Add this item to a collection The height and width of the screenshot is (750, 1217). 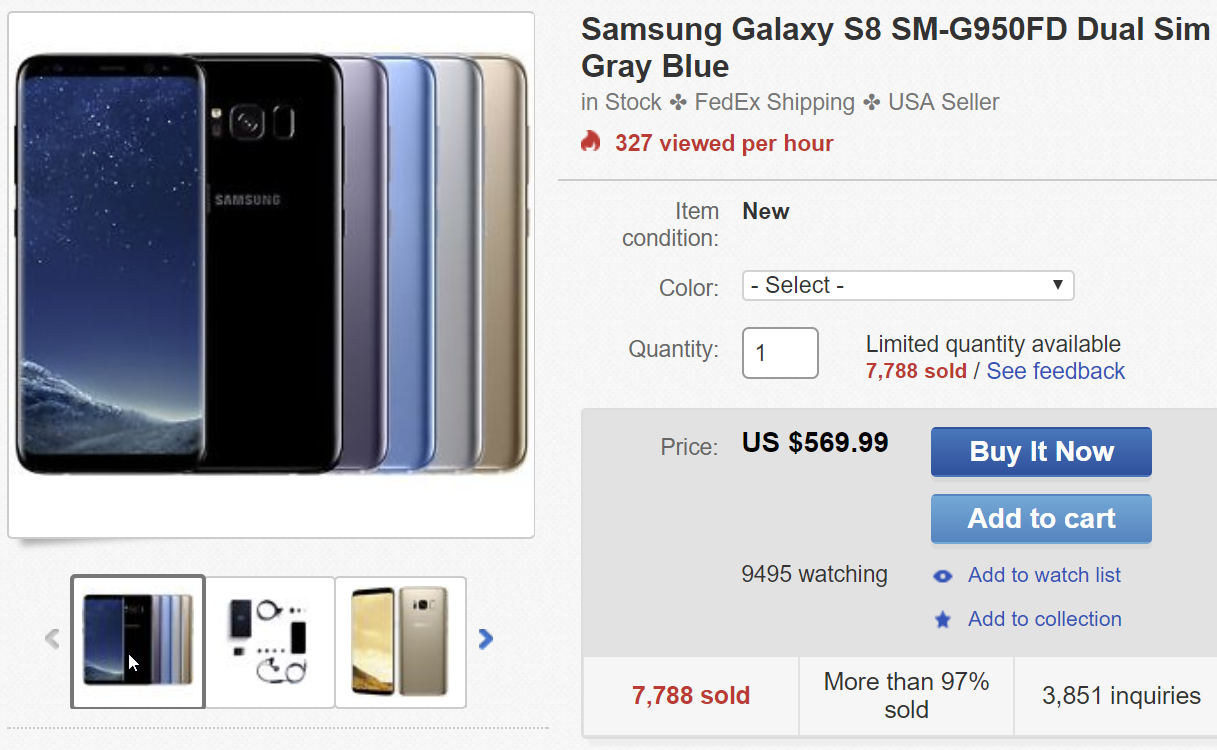1044,619
